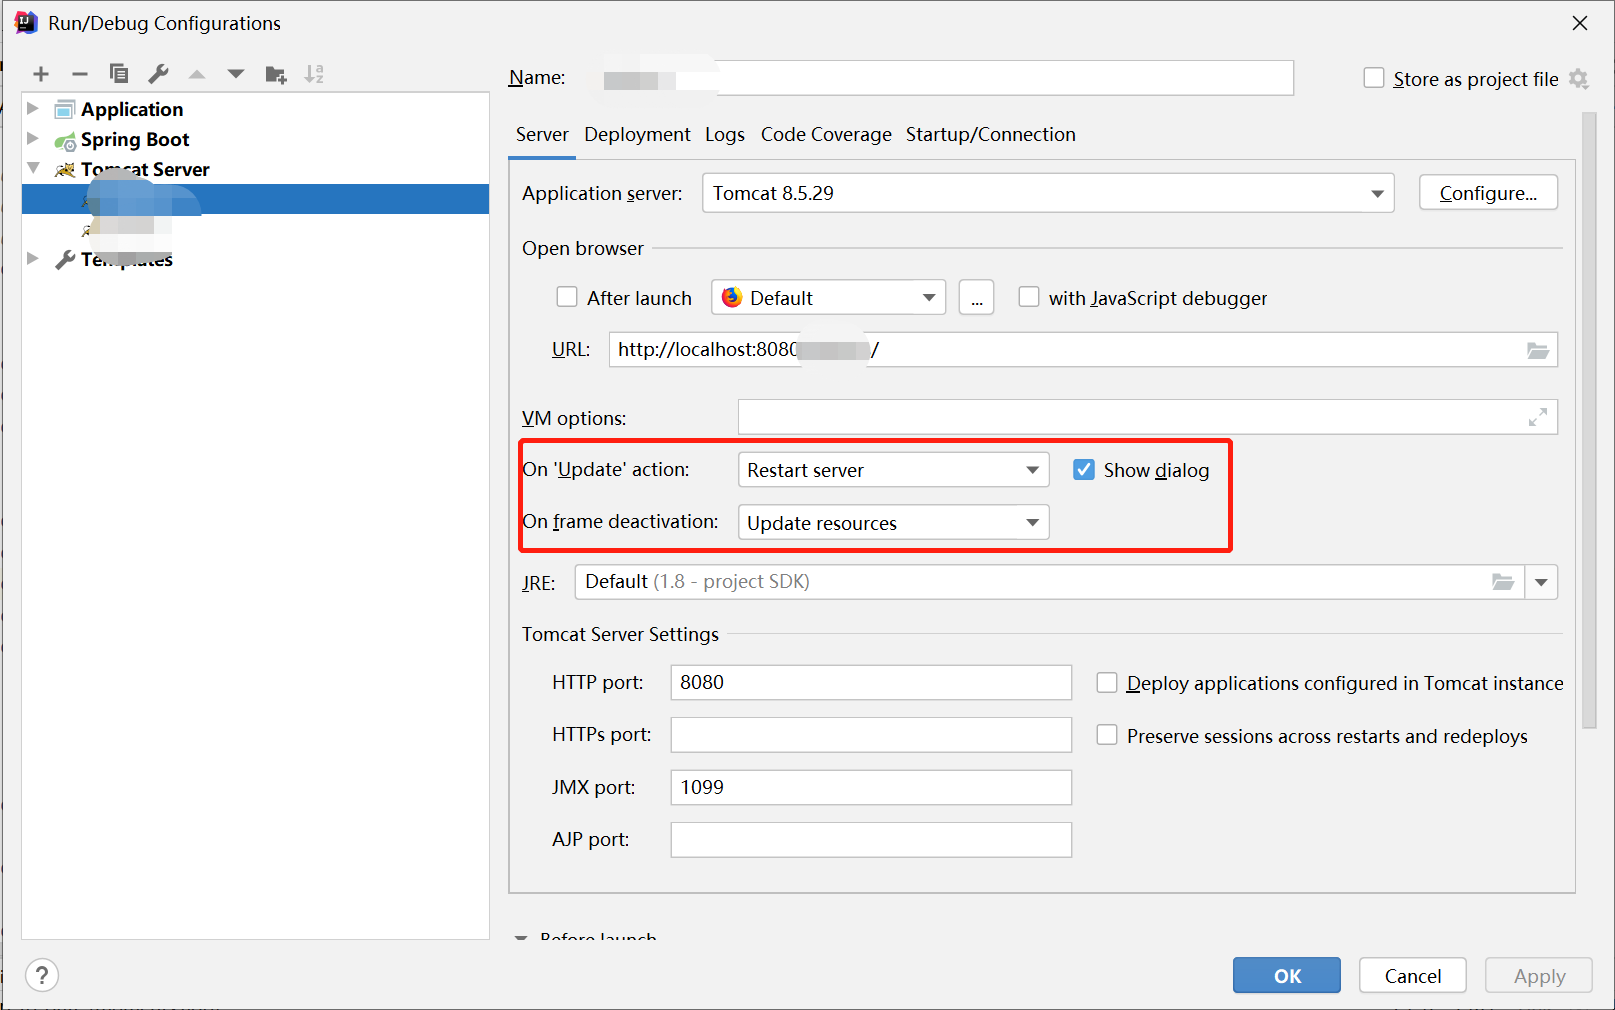1615x1010 pixels.
Task: Click the Firefox browser icon
Action: pos(732,298)
